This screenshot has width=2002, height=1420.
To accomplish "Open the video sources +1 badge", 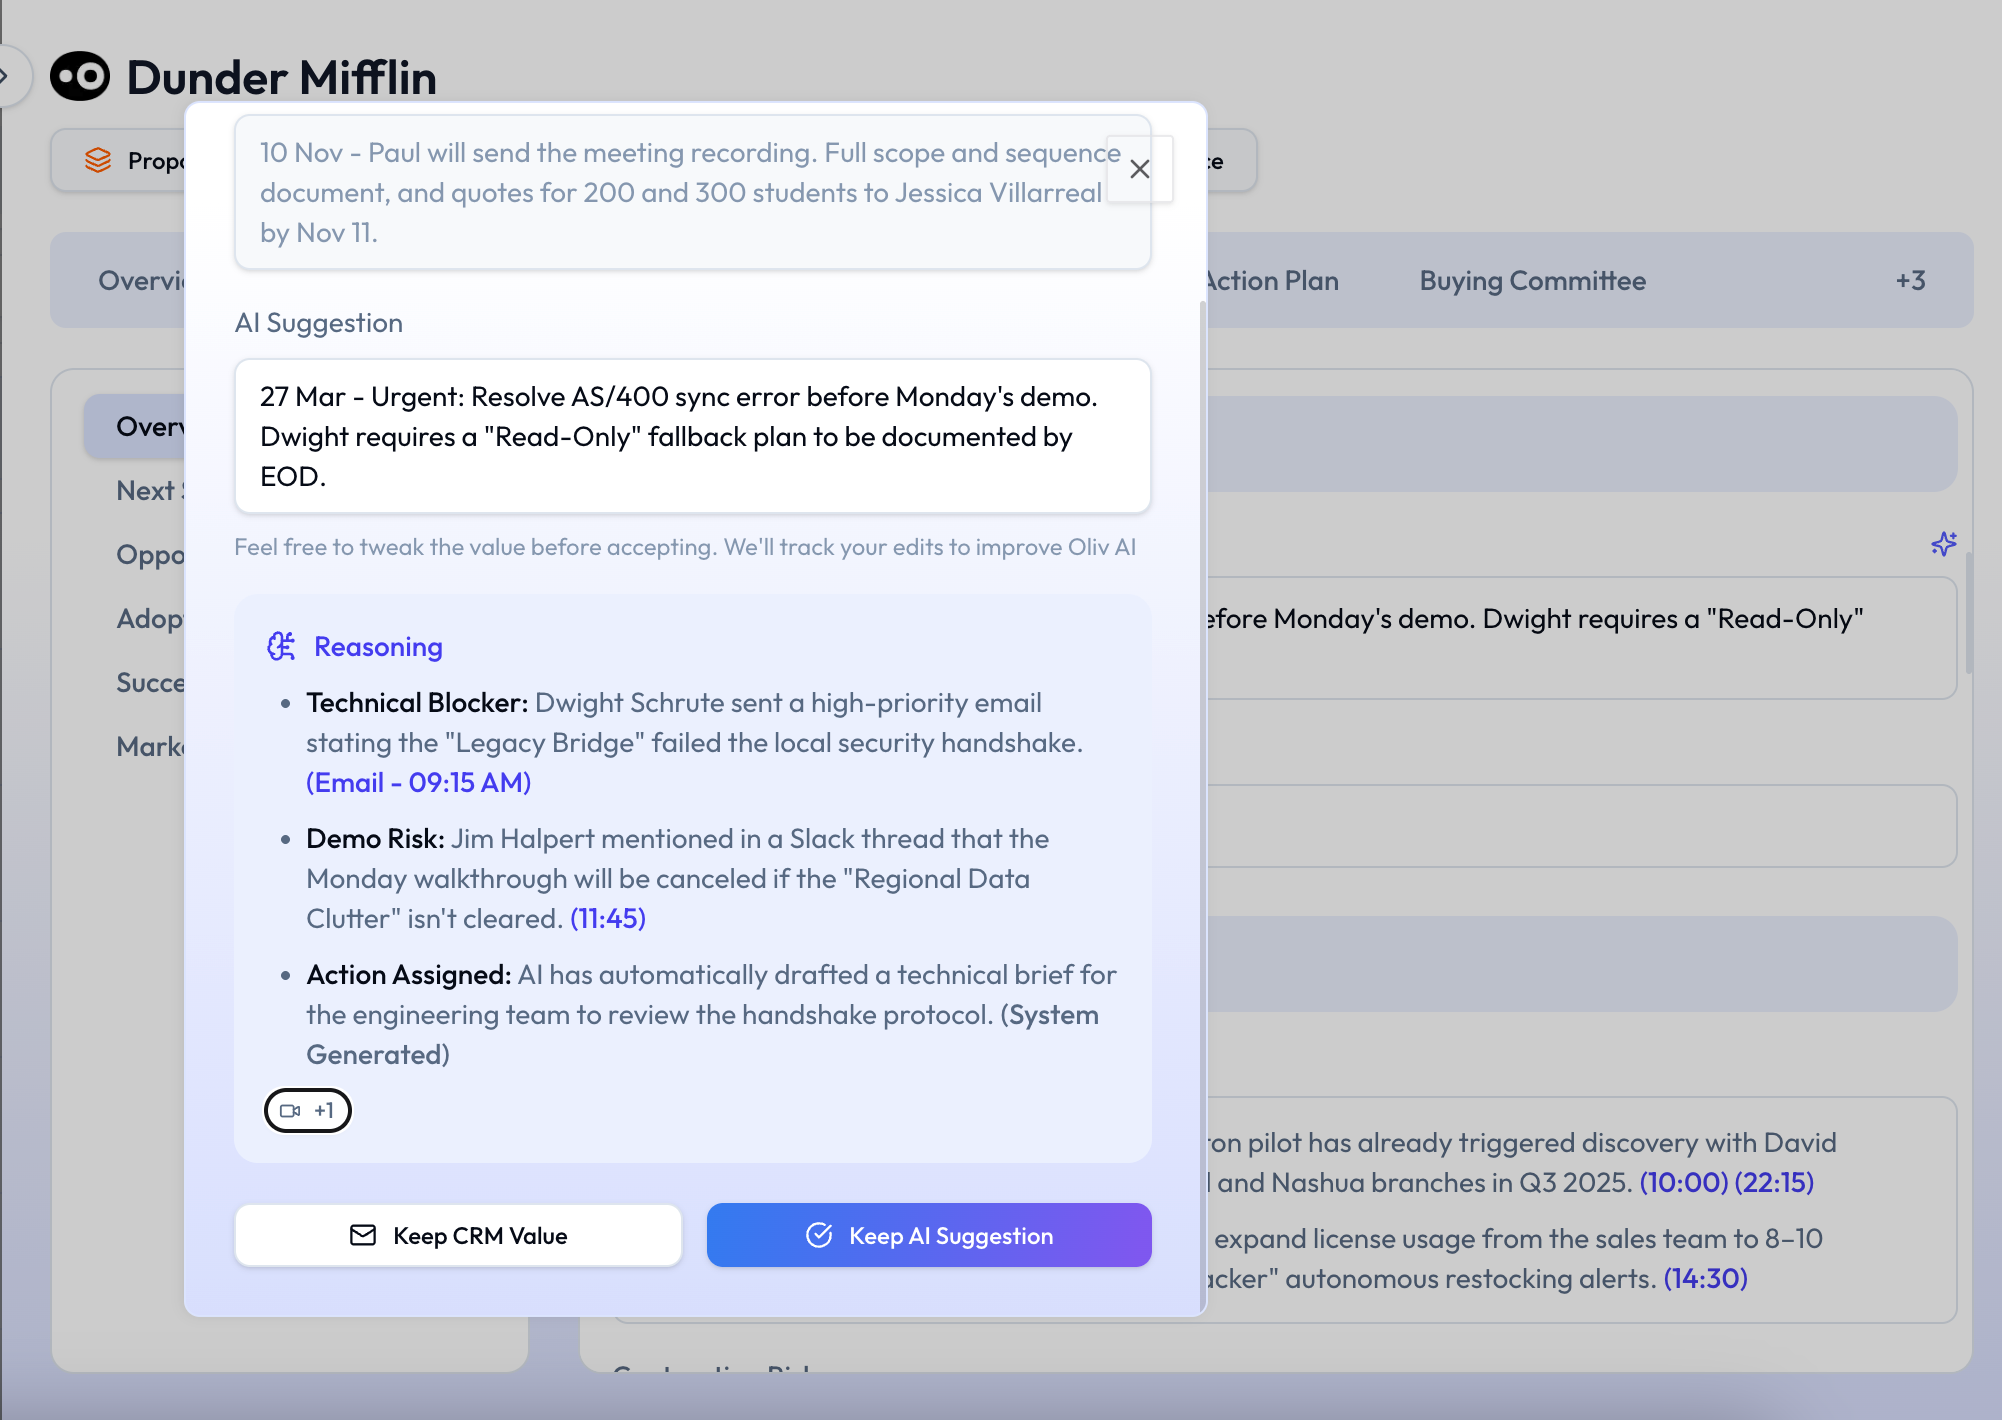I will tap(307, 1110).
